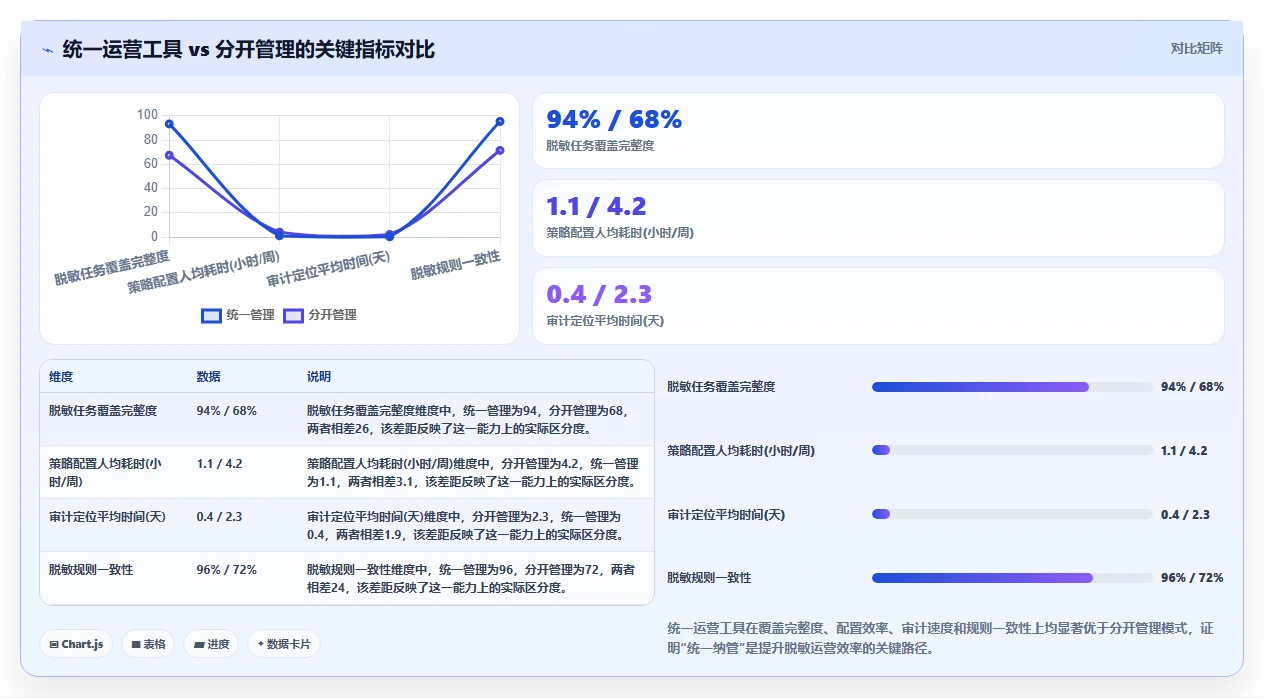1264x698 pixels.
Task: Click 脱敏任务覆盖完整度 label in the first stat card
Action: click(600, 146)
